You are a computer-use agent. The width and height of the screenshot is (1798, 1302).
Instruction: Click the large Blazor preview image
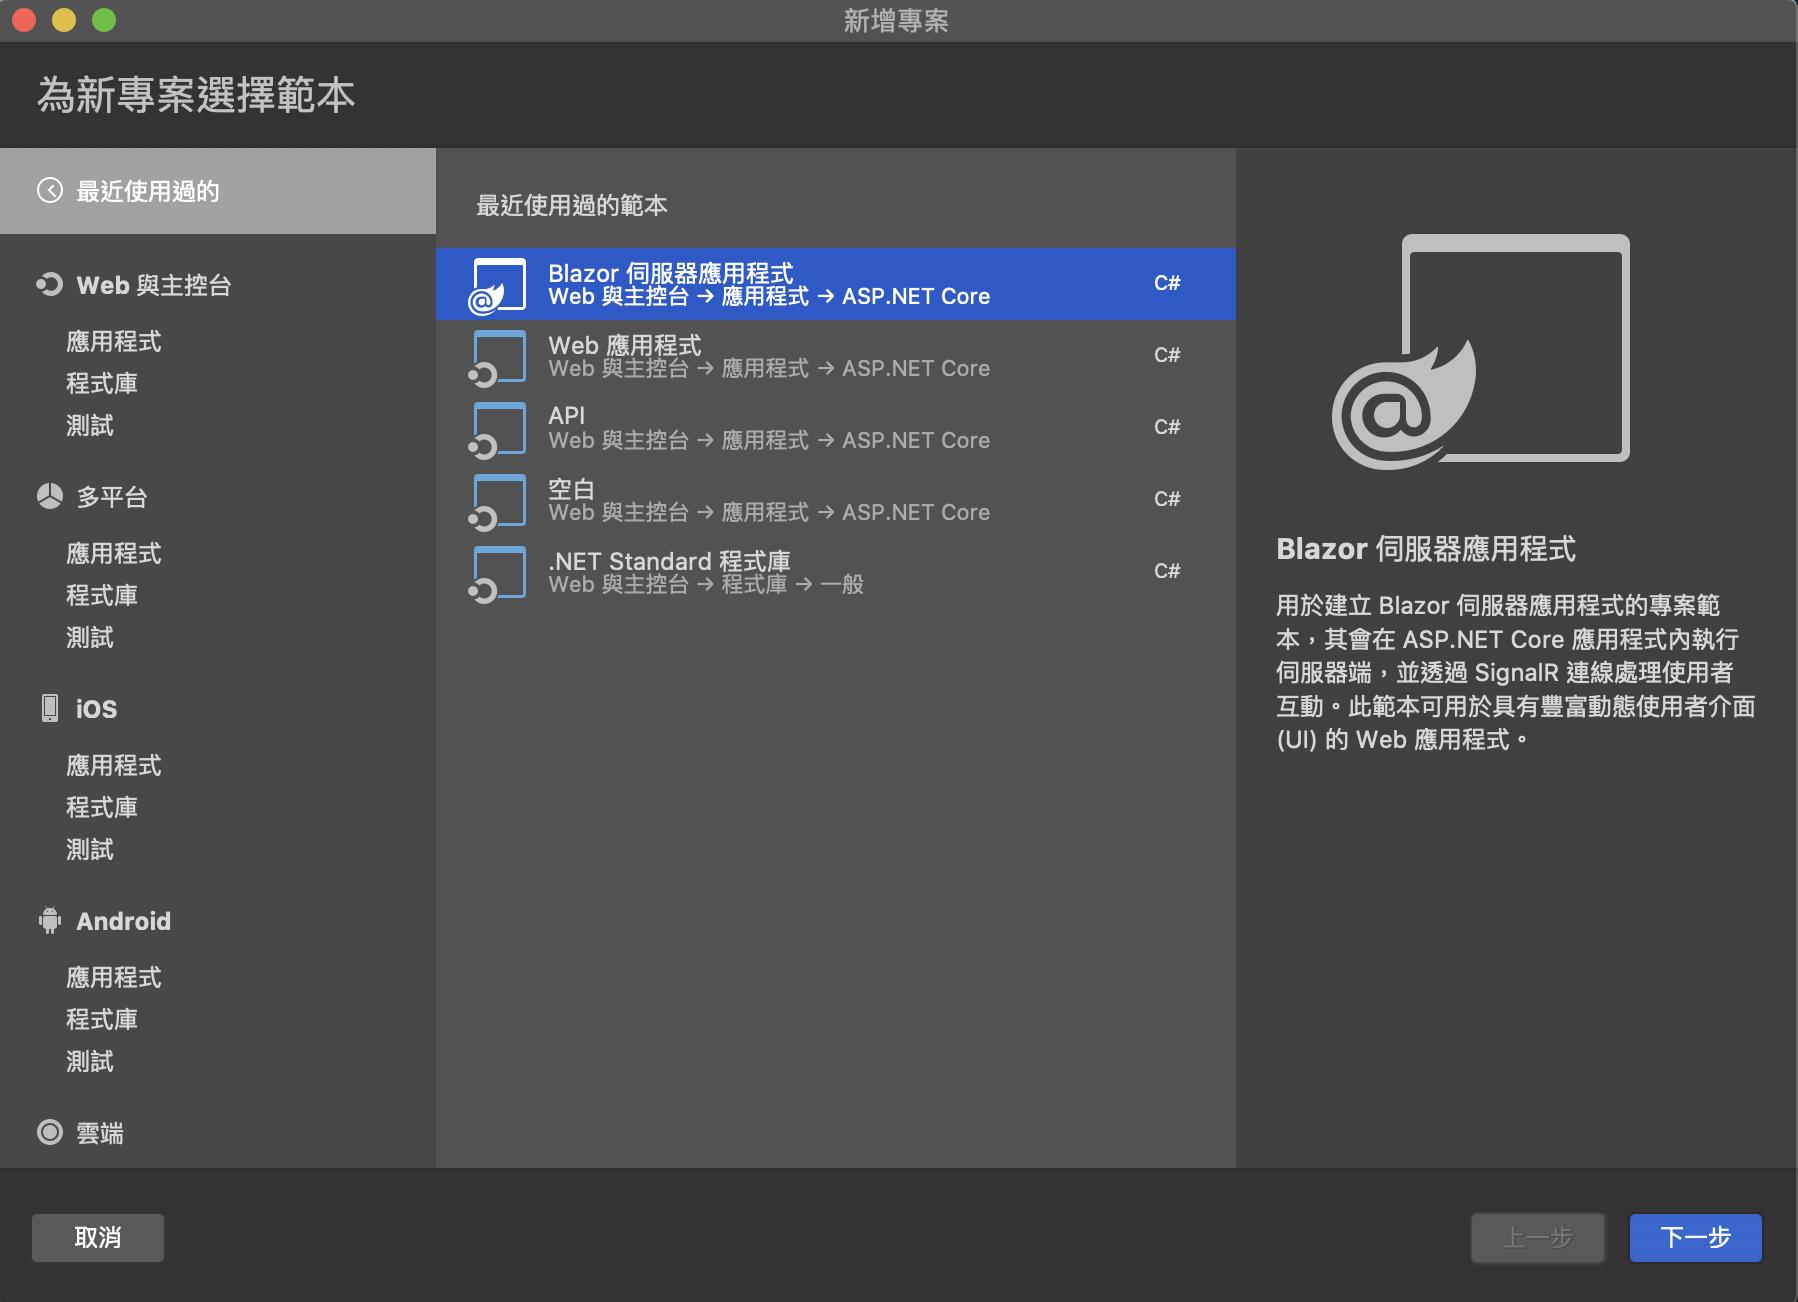(1480, 351)
